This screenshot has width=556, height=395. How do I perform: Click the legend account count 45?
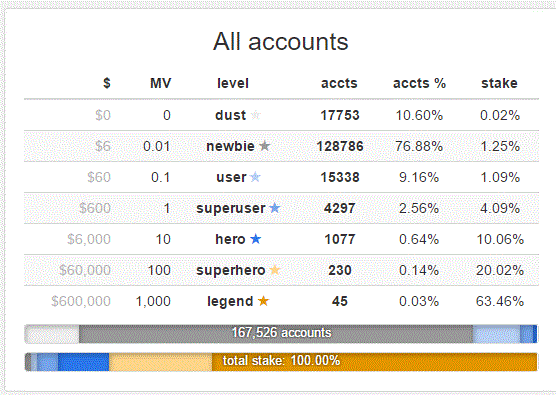click(340, 301)
